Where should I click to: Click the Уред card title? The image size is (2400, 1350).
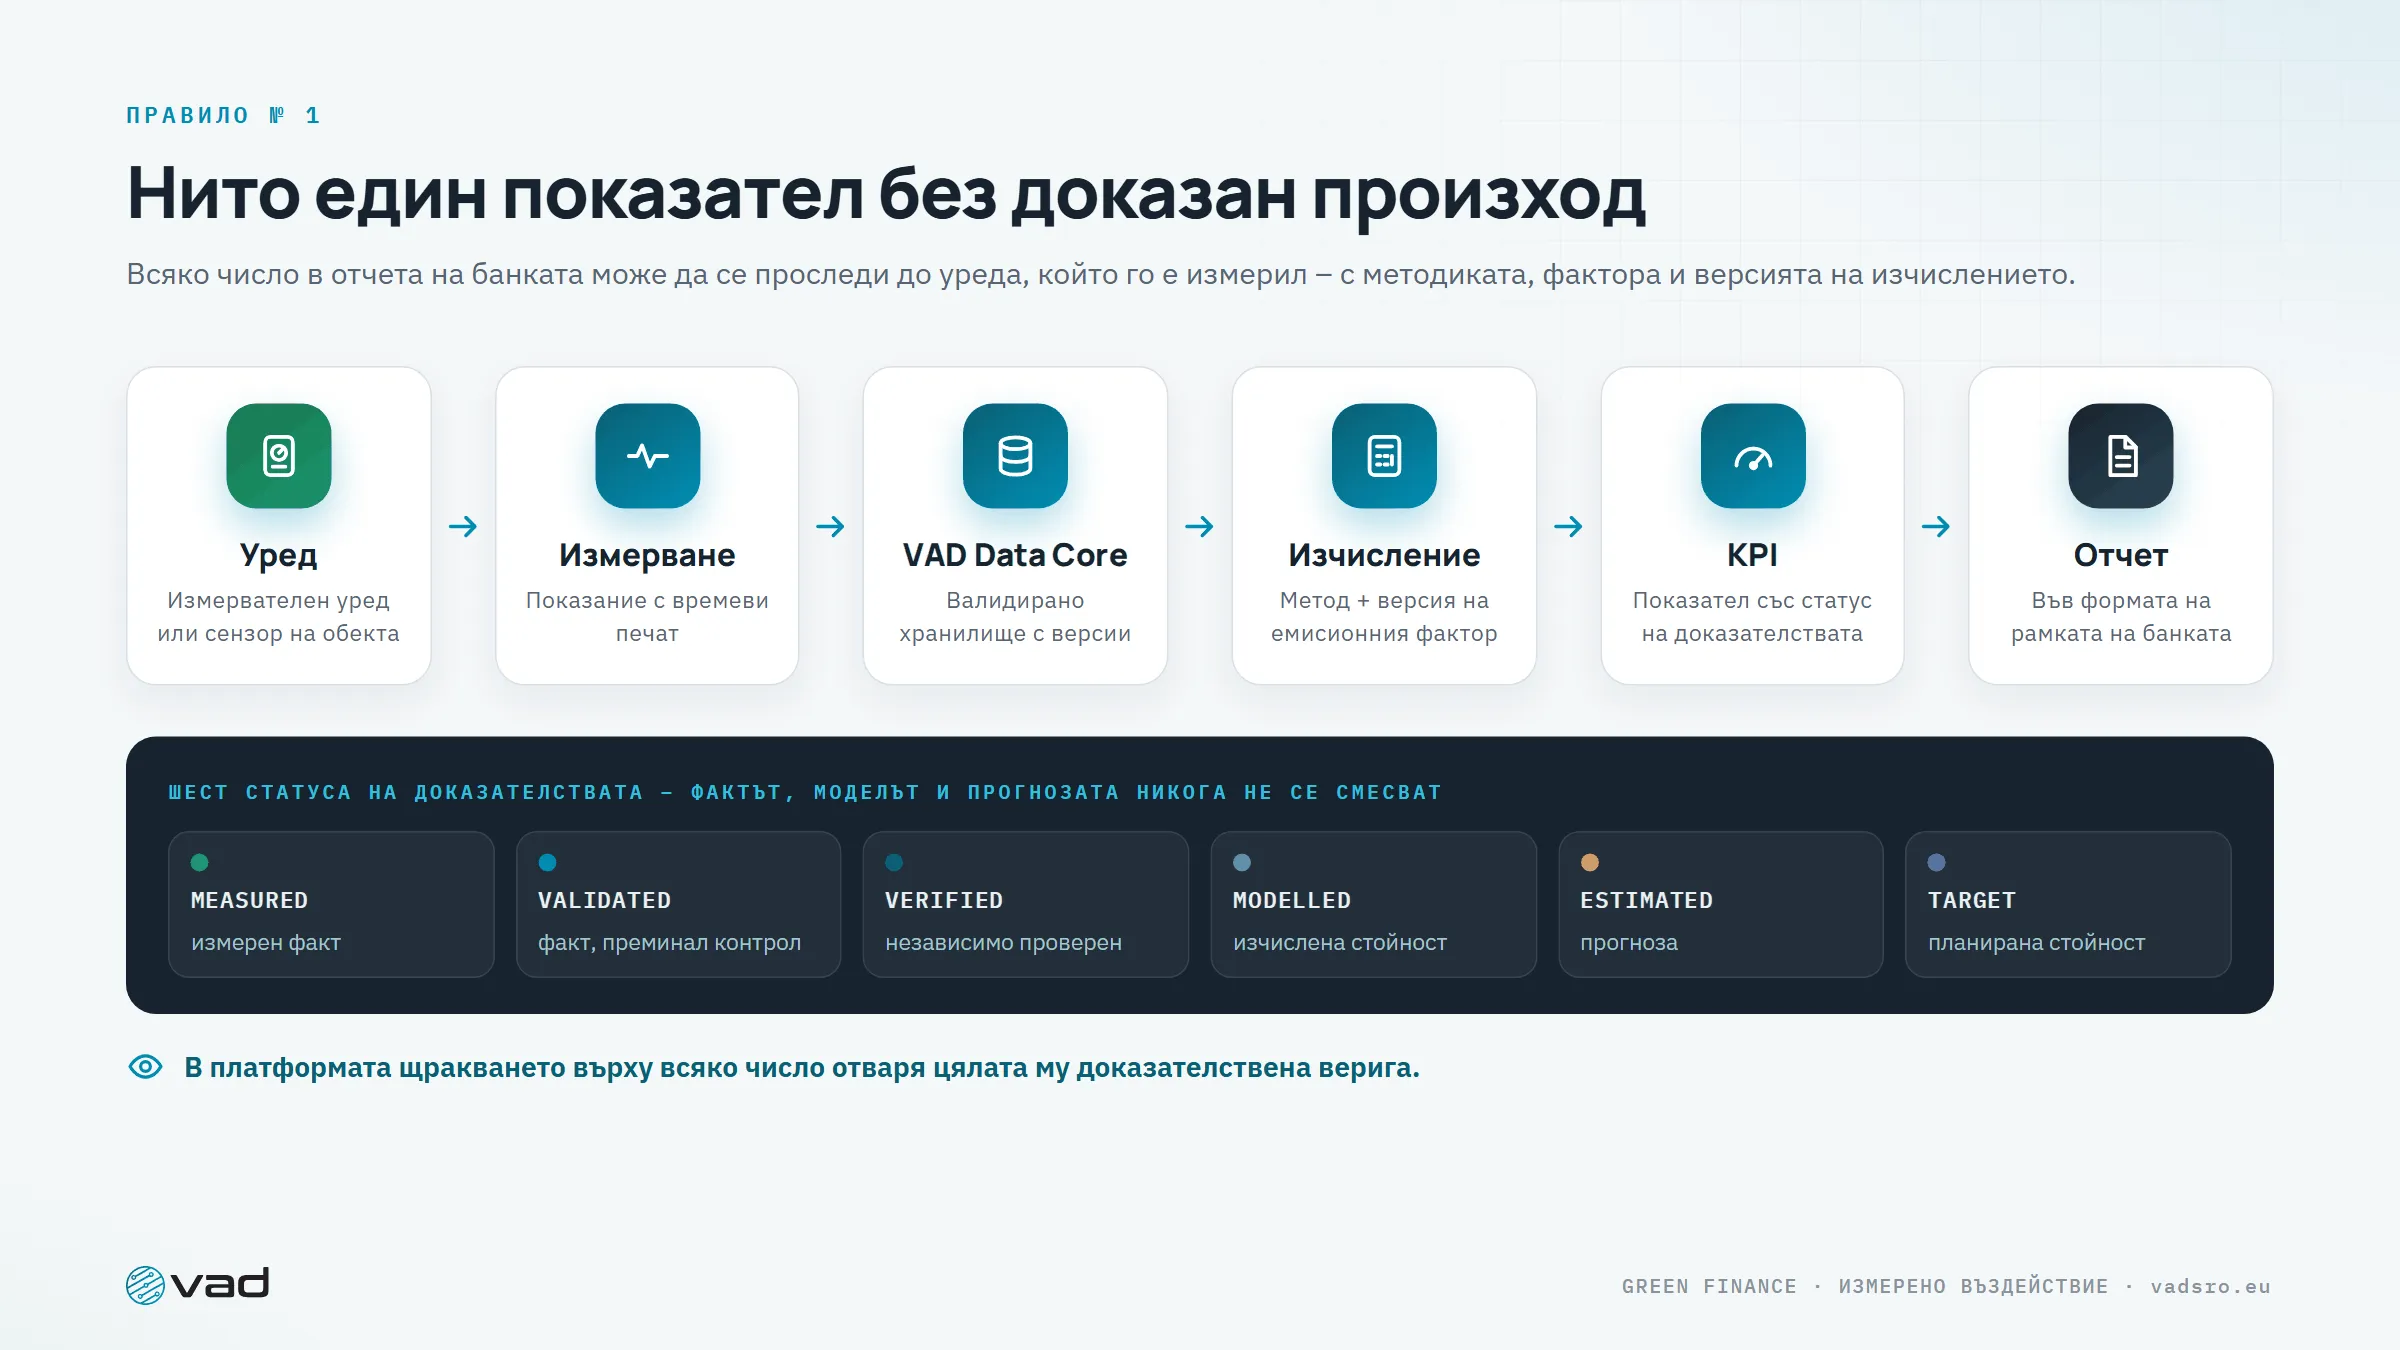(x=279, y=556)
